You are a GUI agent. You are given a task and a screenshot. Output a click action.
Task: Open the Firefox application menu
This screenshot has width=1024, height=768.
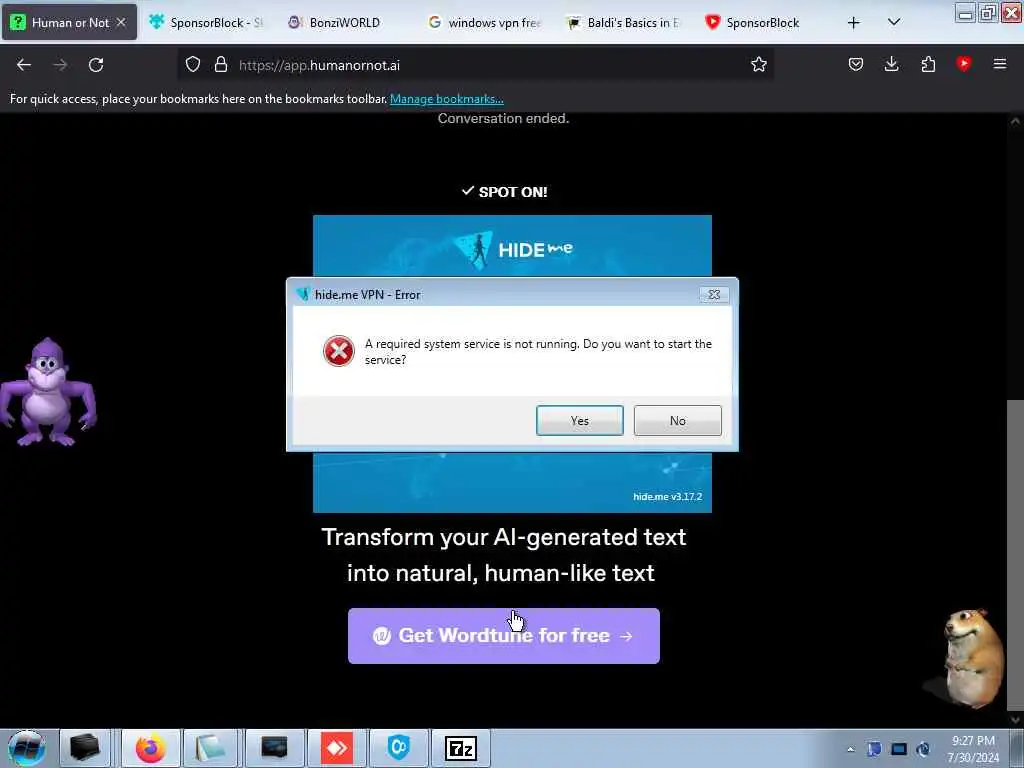click(999, 64)
